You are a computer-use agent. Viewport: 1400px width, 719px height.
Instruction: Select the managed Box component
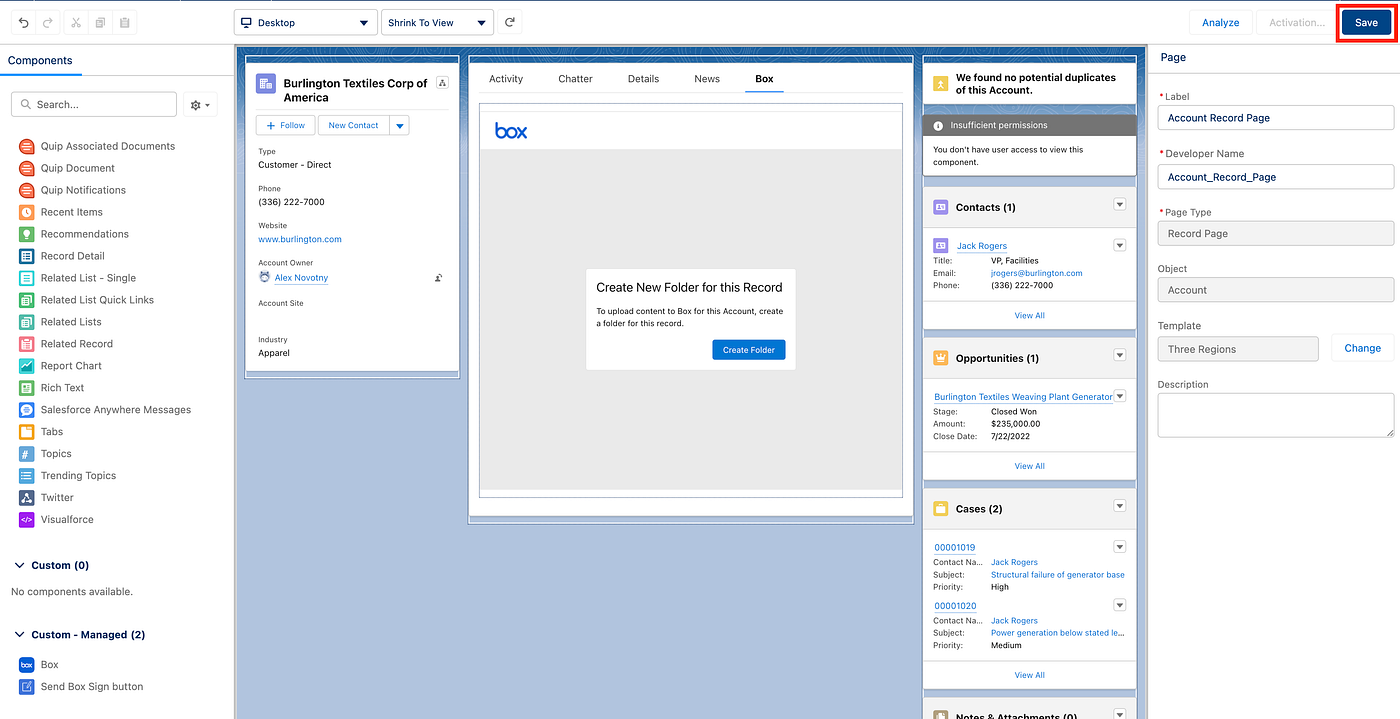click(39, 665)
